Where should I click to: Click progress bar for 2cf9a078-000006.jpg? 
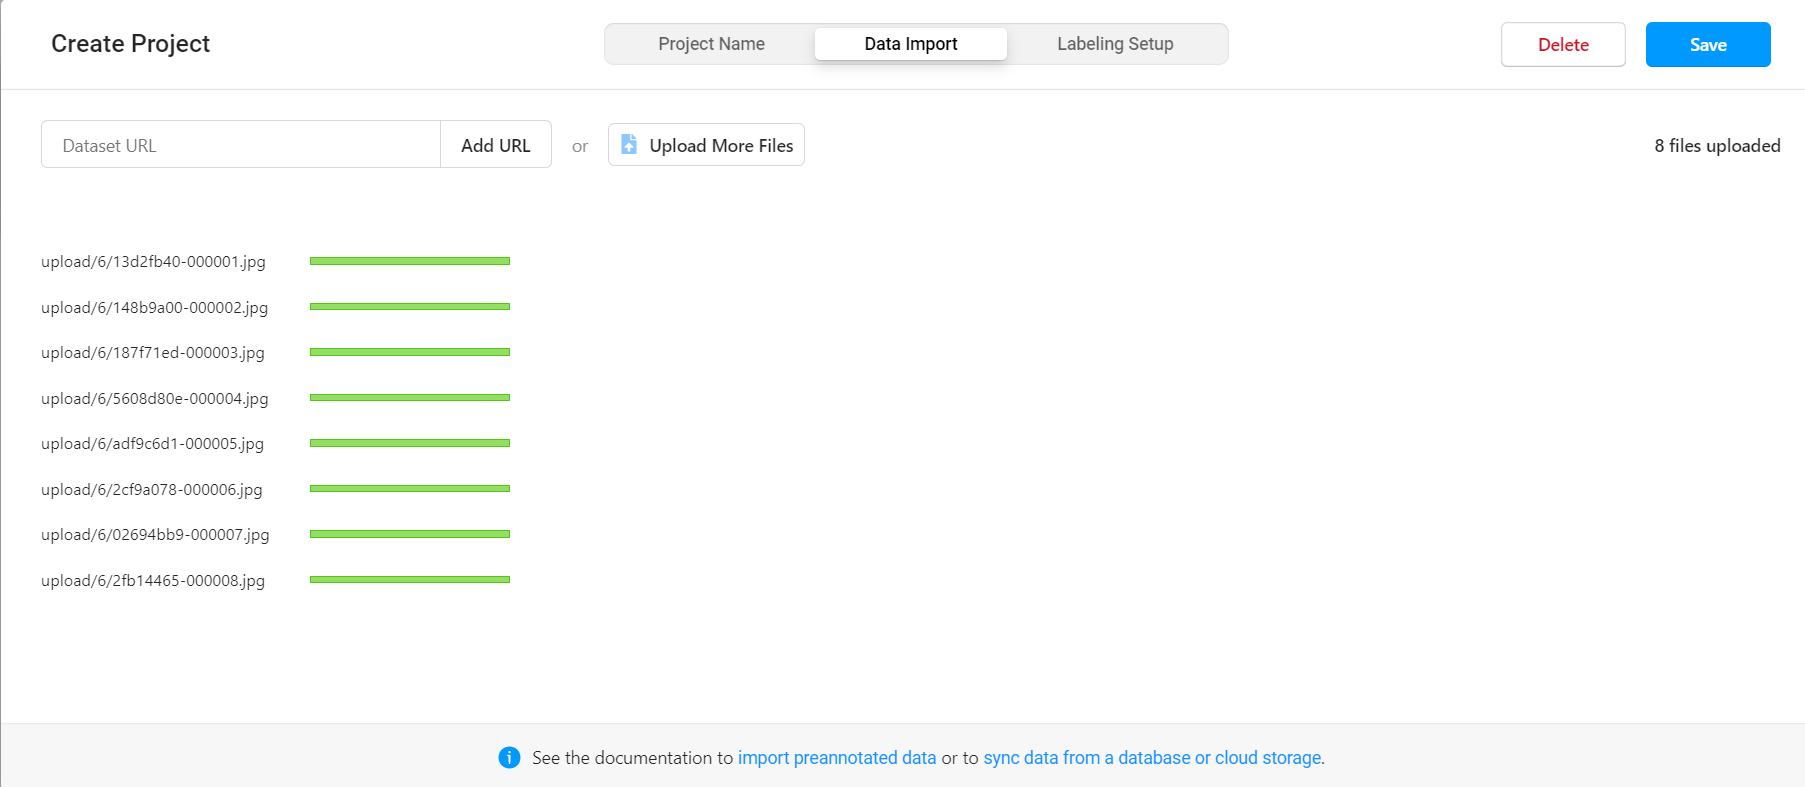tap(410, 489)
